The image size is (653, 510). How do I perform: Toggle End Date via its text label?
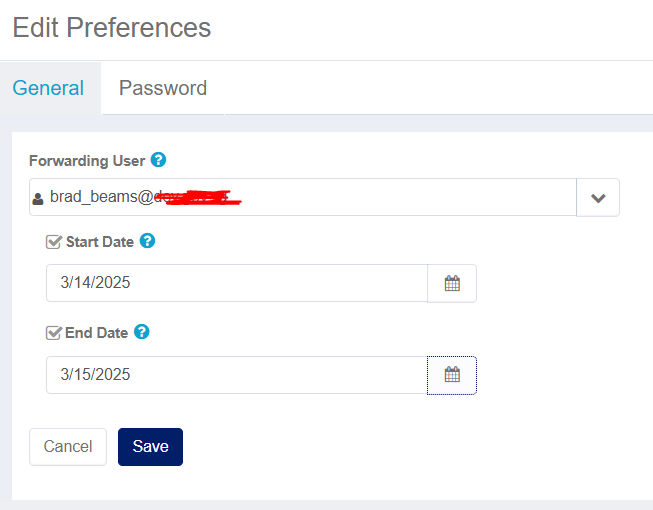pos(97,333)
